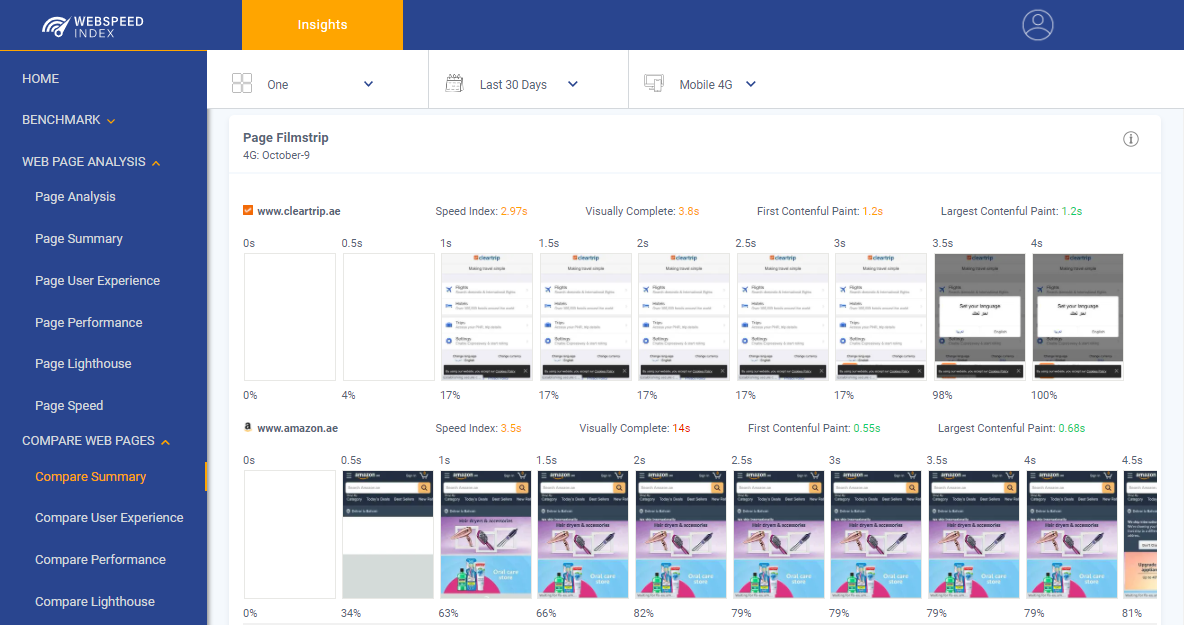Viewport: 1184px width, 625px height.
Task: Click the www.amazon.ae site label
Action: coord(298,428)
